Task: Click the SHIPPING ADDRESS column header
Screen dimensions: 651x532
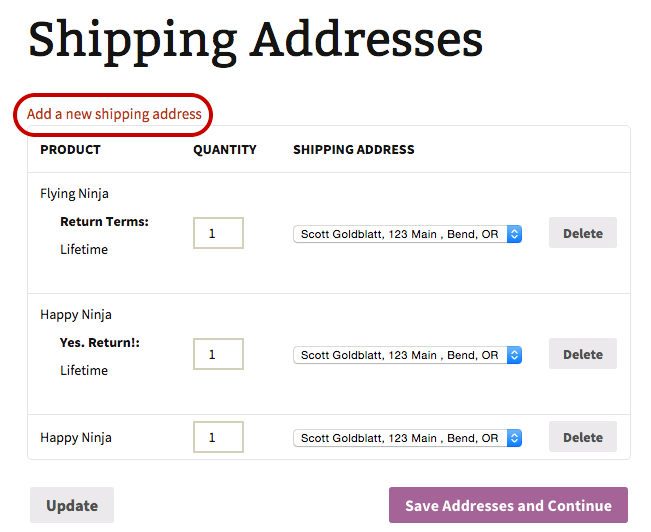Action: coord(353,149)
